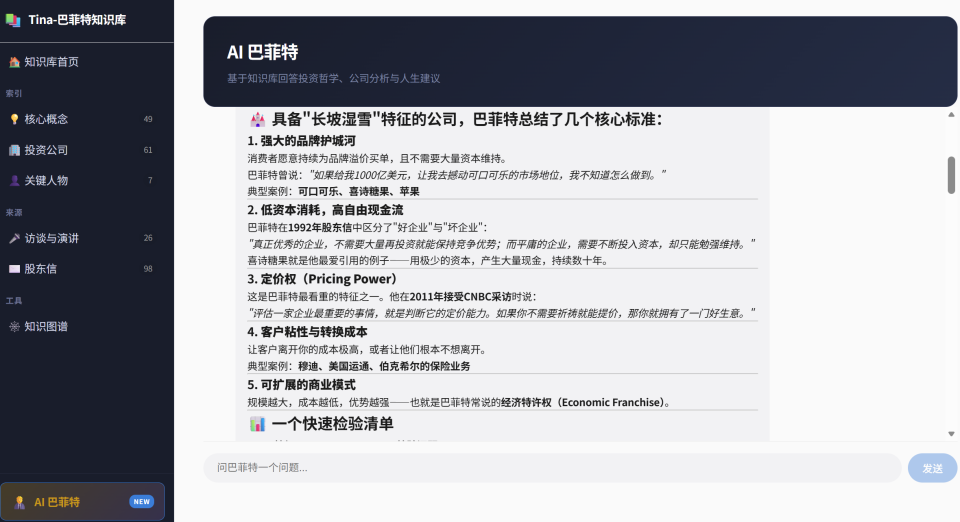The height and width of the screenshot is (522, 960).
Task: Click heading 3. 定价权（Pricing Power）
Action: coord(325,279)
